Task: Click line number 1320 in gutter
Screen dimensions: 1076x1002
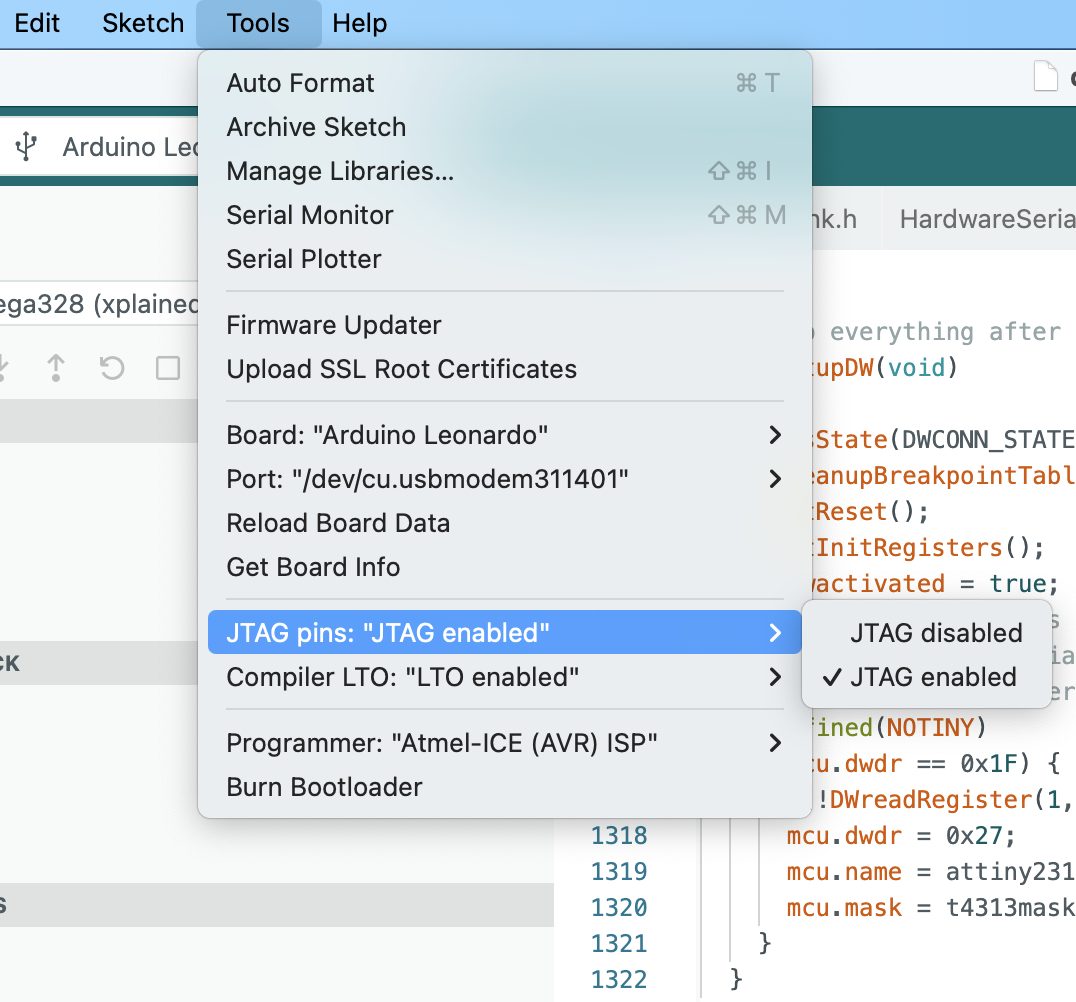Action: click(x=619, y=907)
